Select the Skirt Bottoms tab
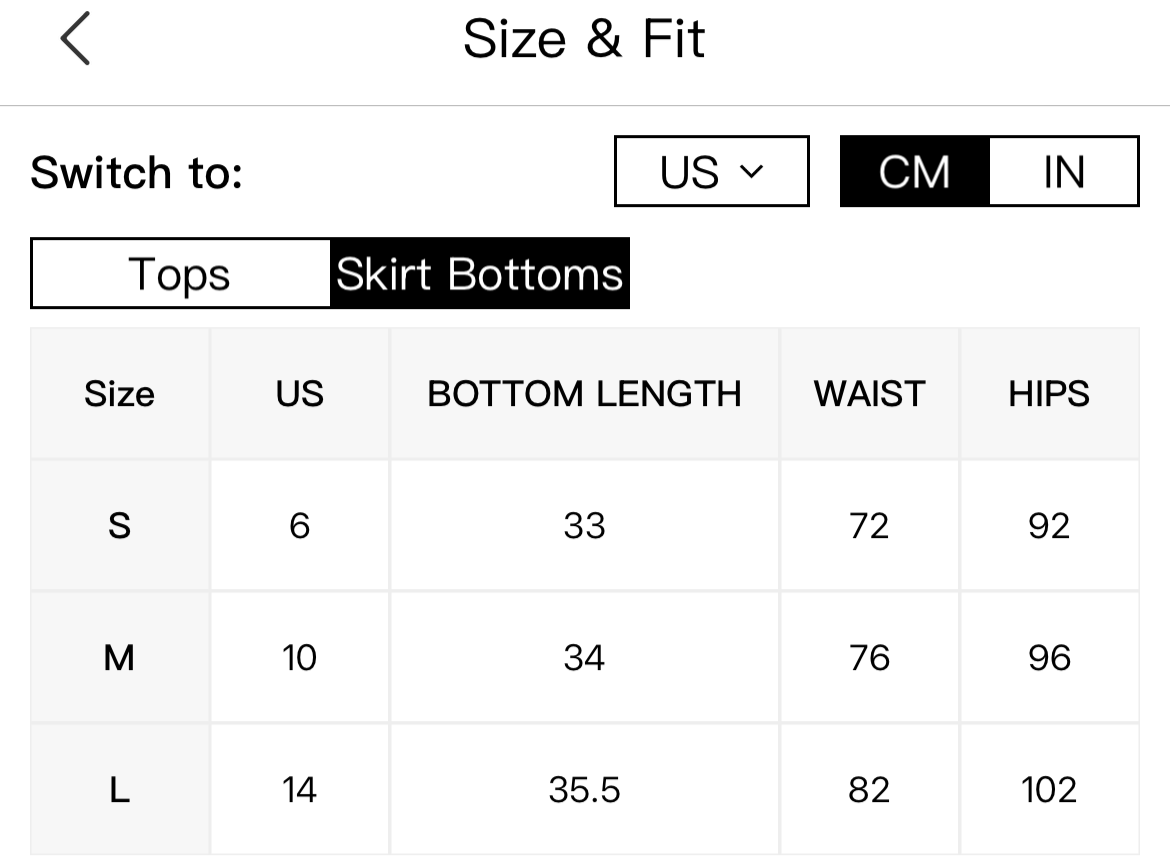This screenshot has width=1170, height=859. click(x=480, y=273)
